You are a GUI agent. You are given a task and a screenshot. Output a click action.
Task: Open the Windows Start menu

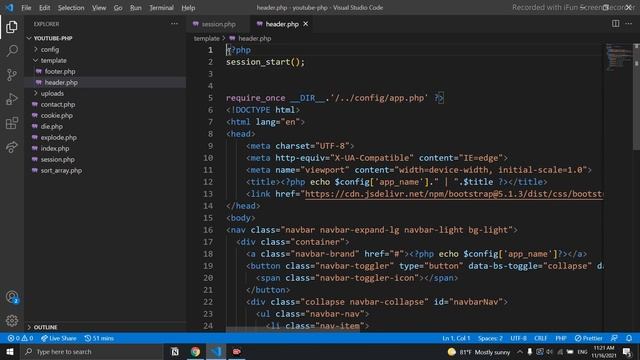pyautogui.click(x=10, y=351)
